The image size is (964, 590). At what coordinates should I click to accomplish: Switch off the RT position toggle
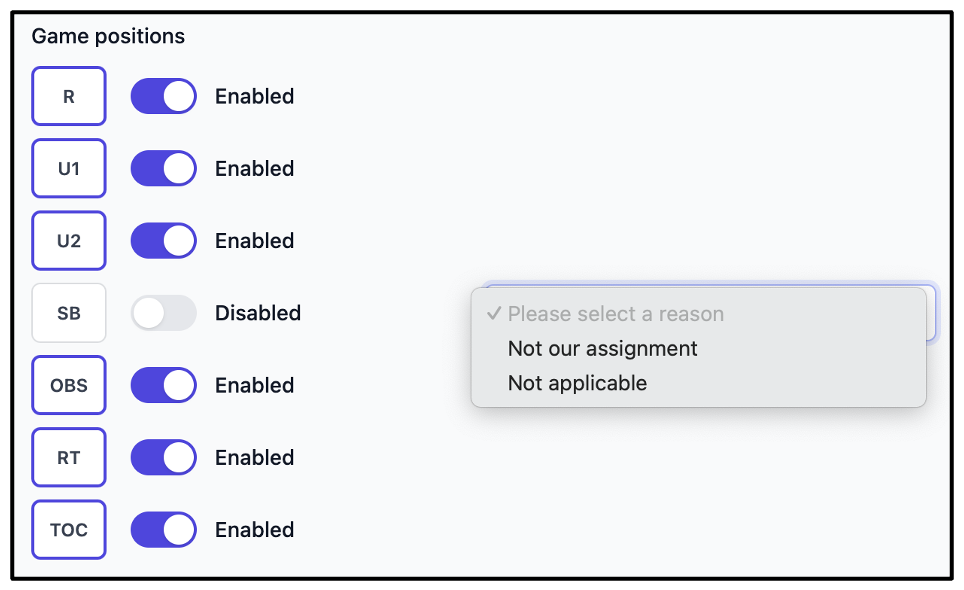click(164, 457)
